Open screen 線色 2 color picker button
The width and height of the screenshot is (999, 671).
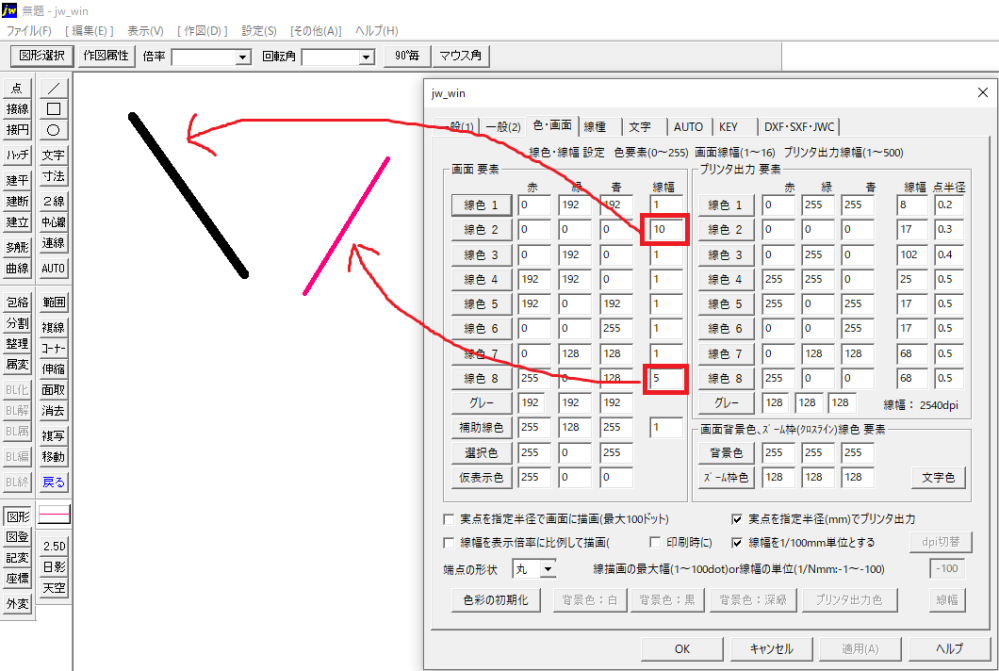[x=481, y=230]
